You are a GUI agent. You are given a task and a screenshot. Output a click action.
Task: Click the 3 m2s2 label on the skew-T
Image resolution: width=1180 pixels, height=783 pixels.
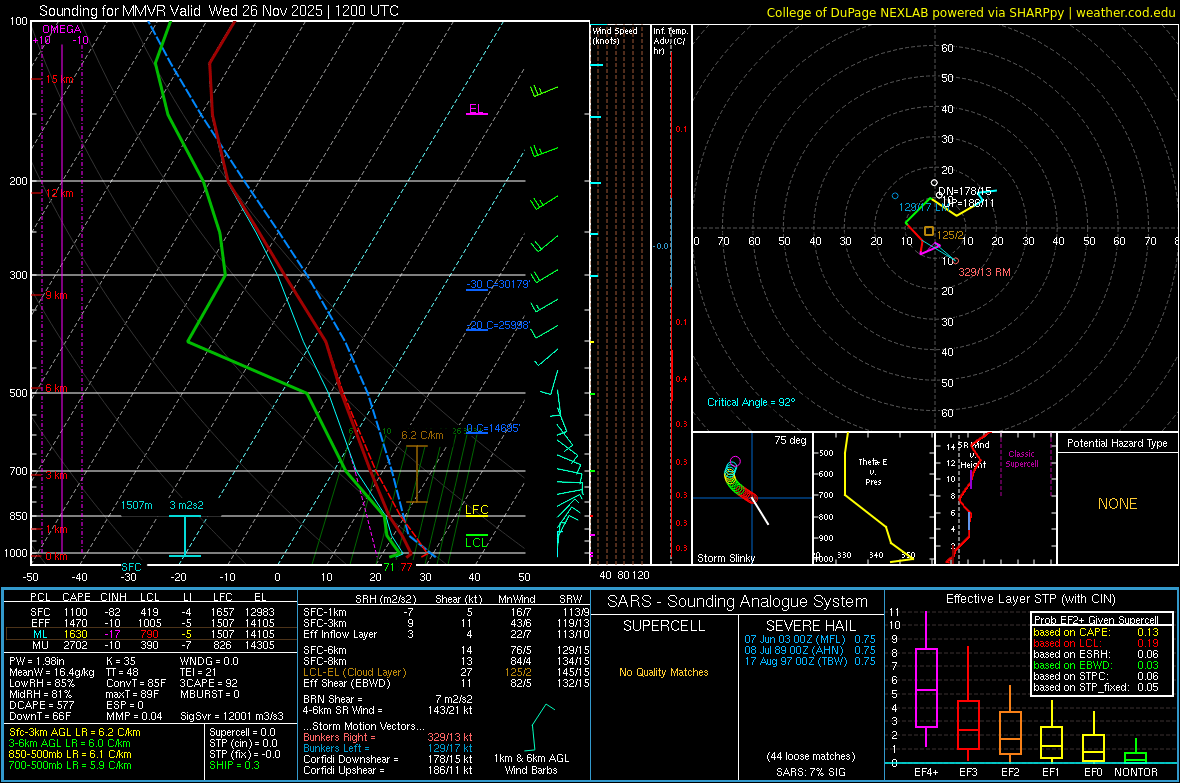186,505
